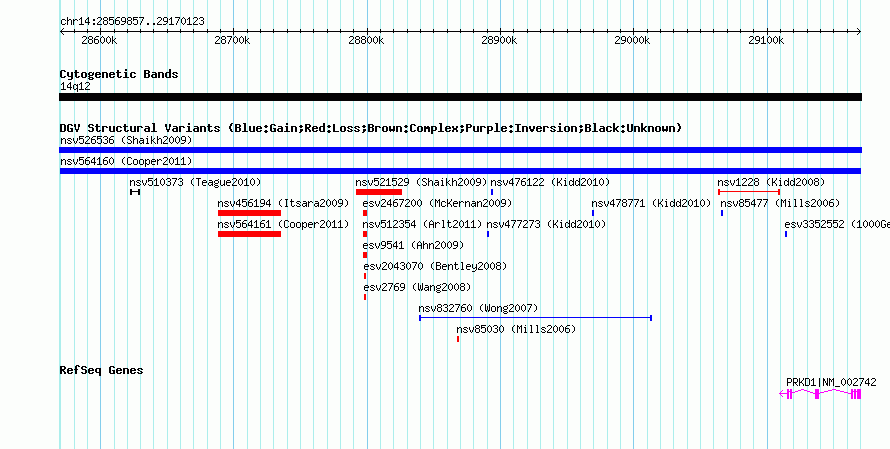This screenshot has height=449, width=890.
Task: Click the magenta PRKD1 gene glyph
Action: pyautogui.click(x=821, y=394)
